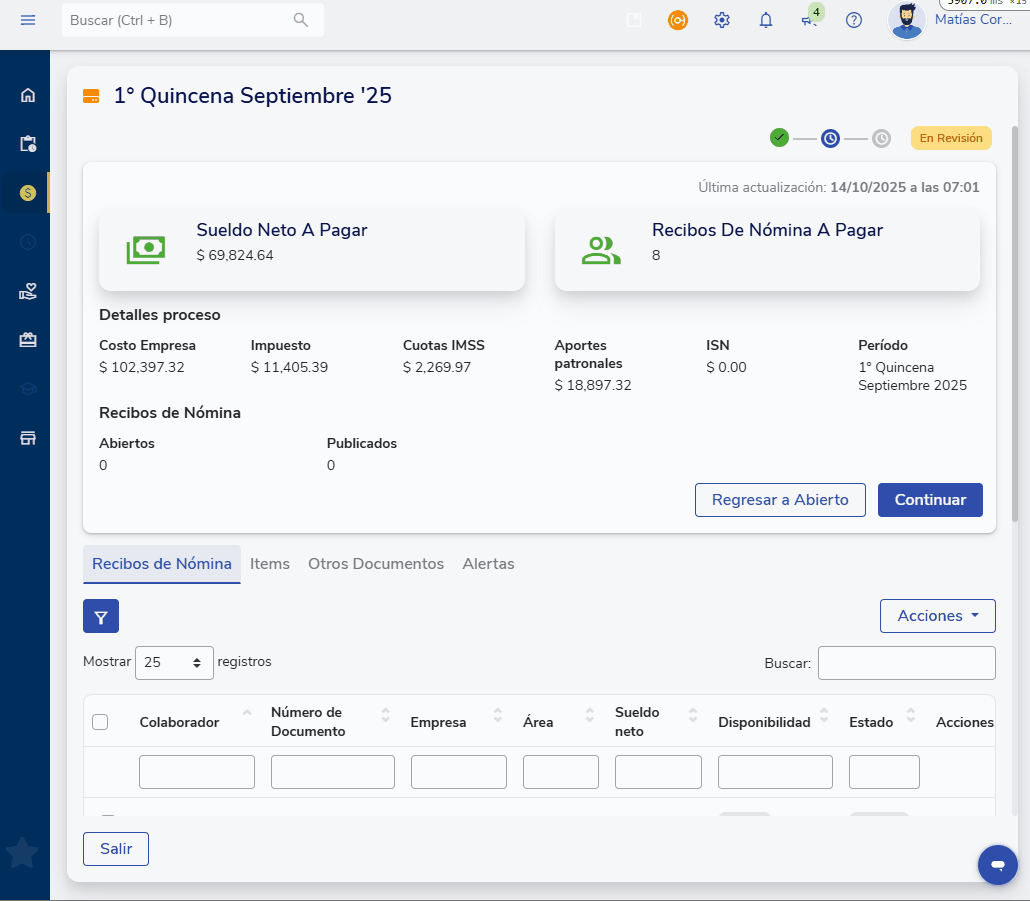The image size is (1030, 901).
Task: Click the blue filter funnel button
Action: pyautogui.click(x=101, y=616)
